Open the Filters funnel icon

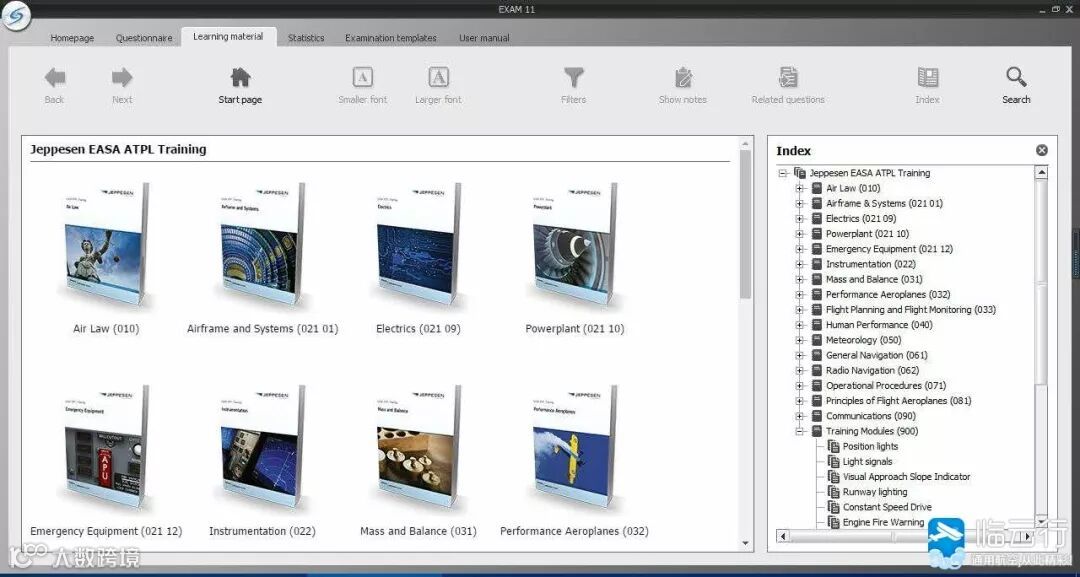tap(573, 78)
